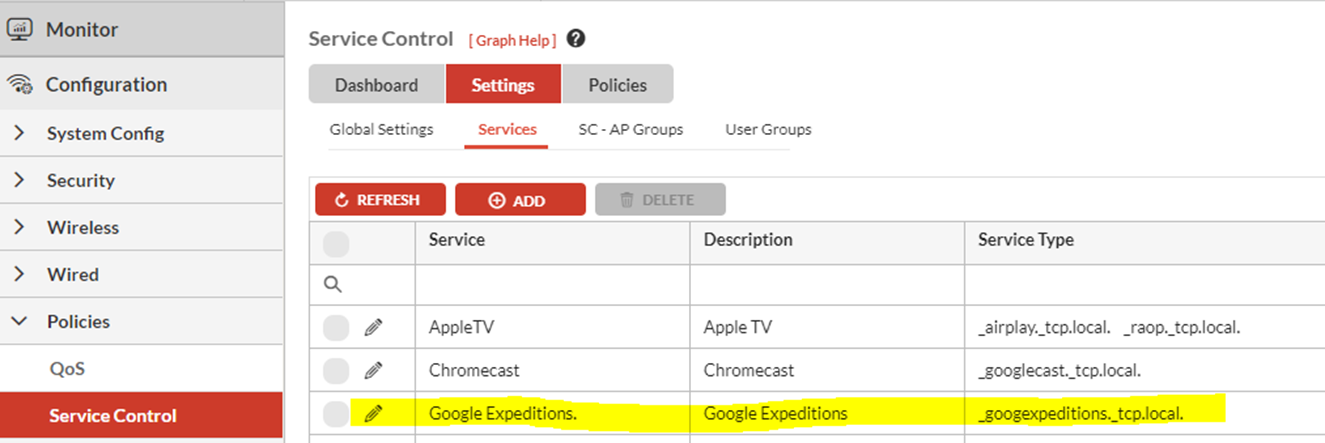Click the pencil edit icon for Chromecast
This screenshot has height=443, width=1325.
point(373,370)
